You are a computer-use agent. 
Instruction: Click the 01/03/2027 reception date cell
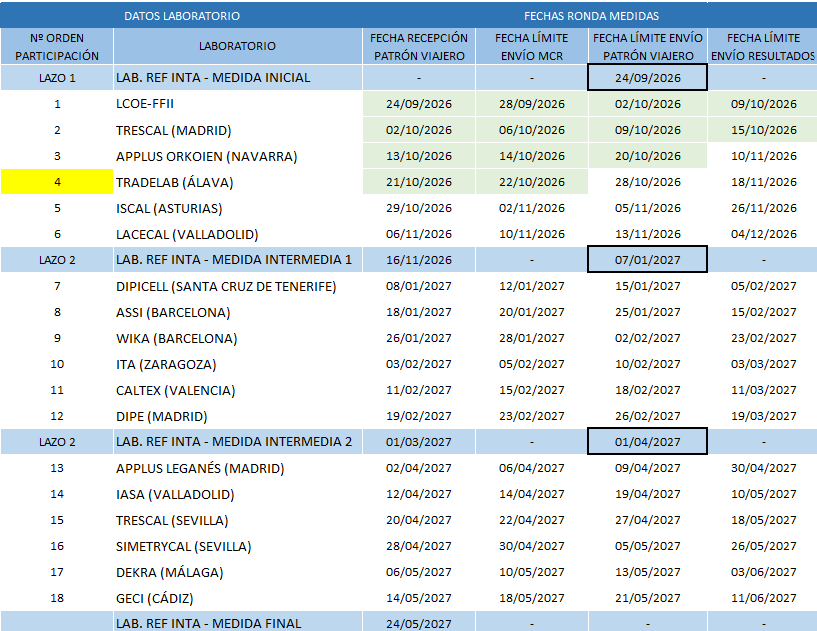click(419, 442)
